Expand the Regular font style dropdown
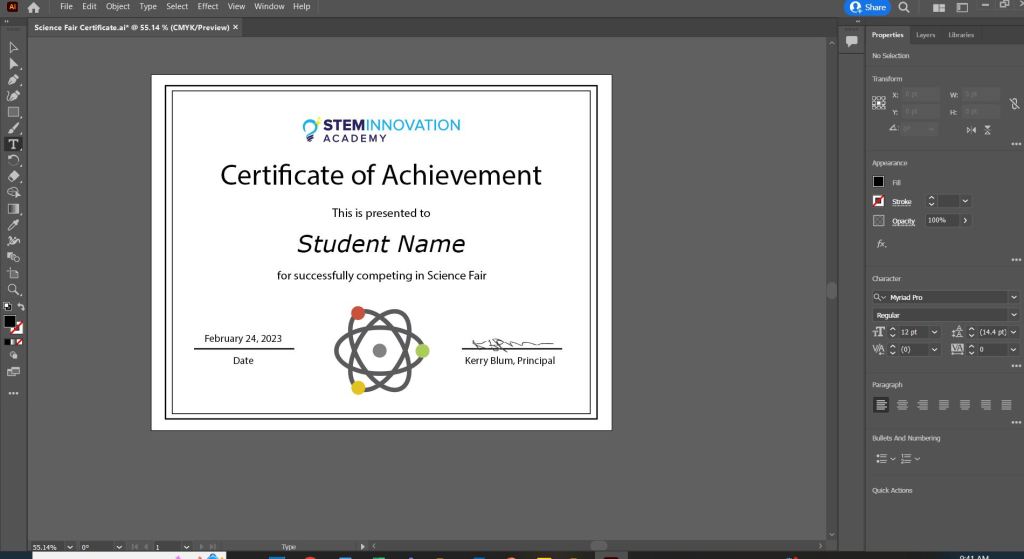 [1013, 315]
